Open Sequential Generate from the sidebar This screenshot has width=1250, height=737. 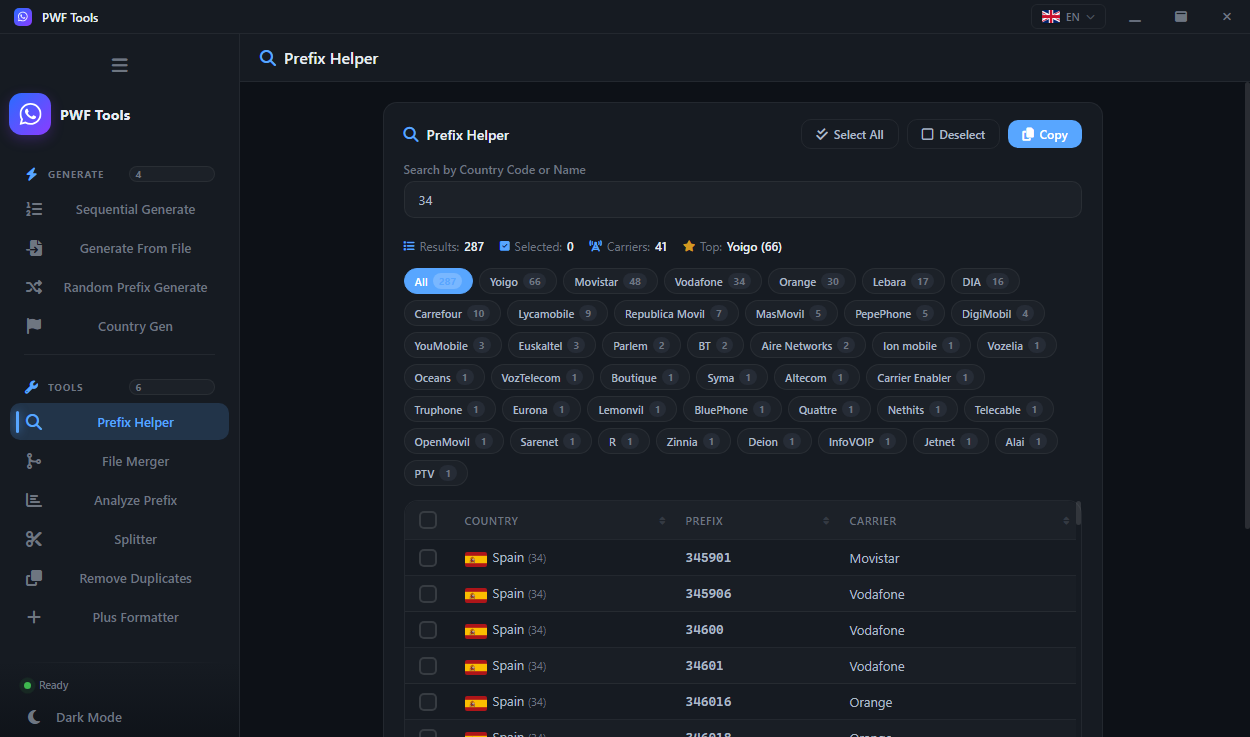tap(120, 209)
